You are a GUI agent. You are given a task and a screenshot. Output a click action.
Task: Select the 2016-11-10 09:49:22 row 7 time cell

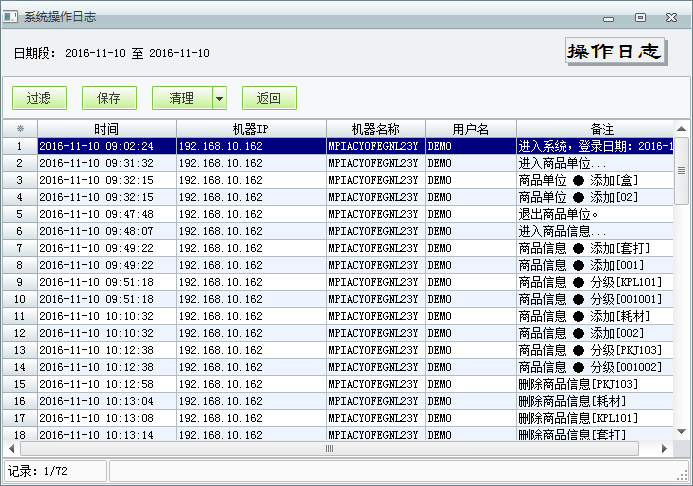[107, 248]
